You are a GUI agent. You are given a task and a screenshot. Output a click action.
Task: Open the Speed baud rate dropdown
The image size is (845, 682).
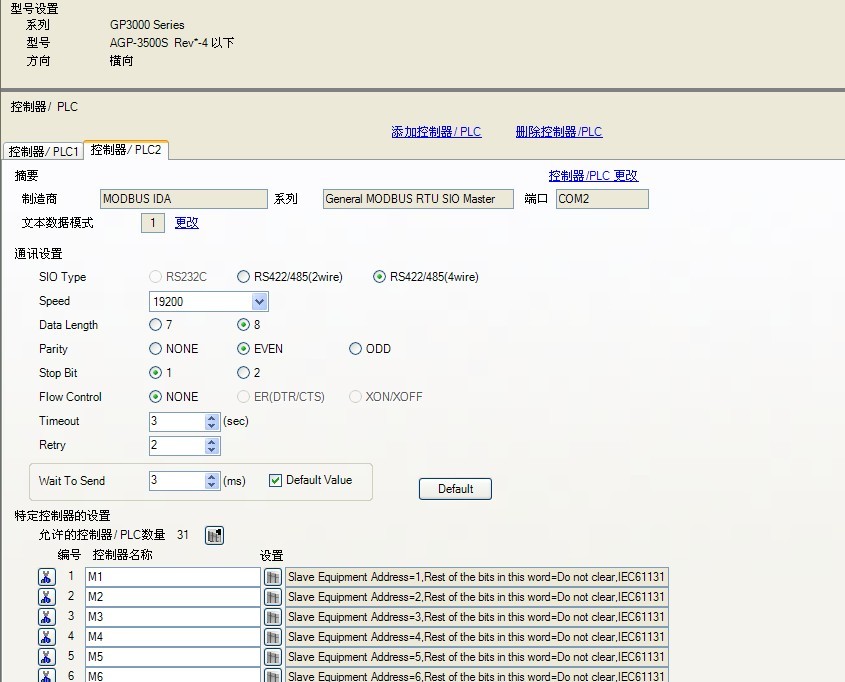[260, 301]
